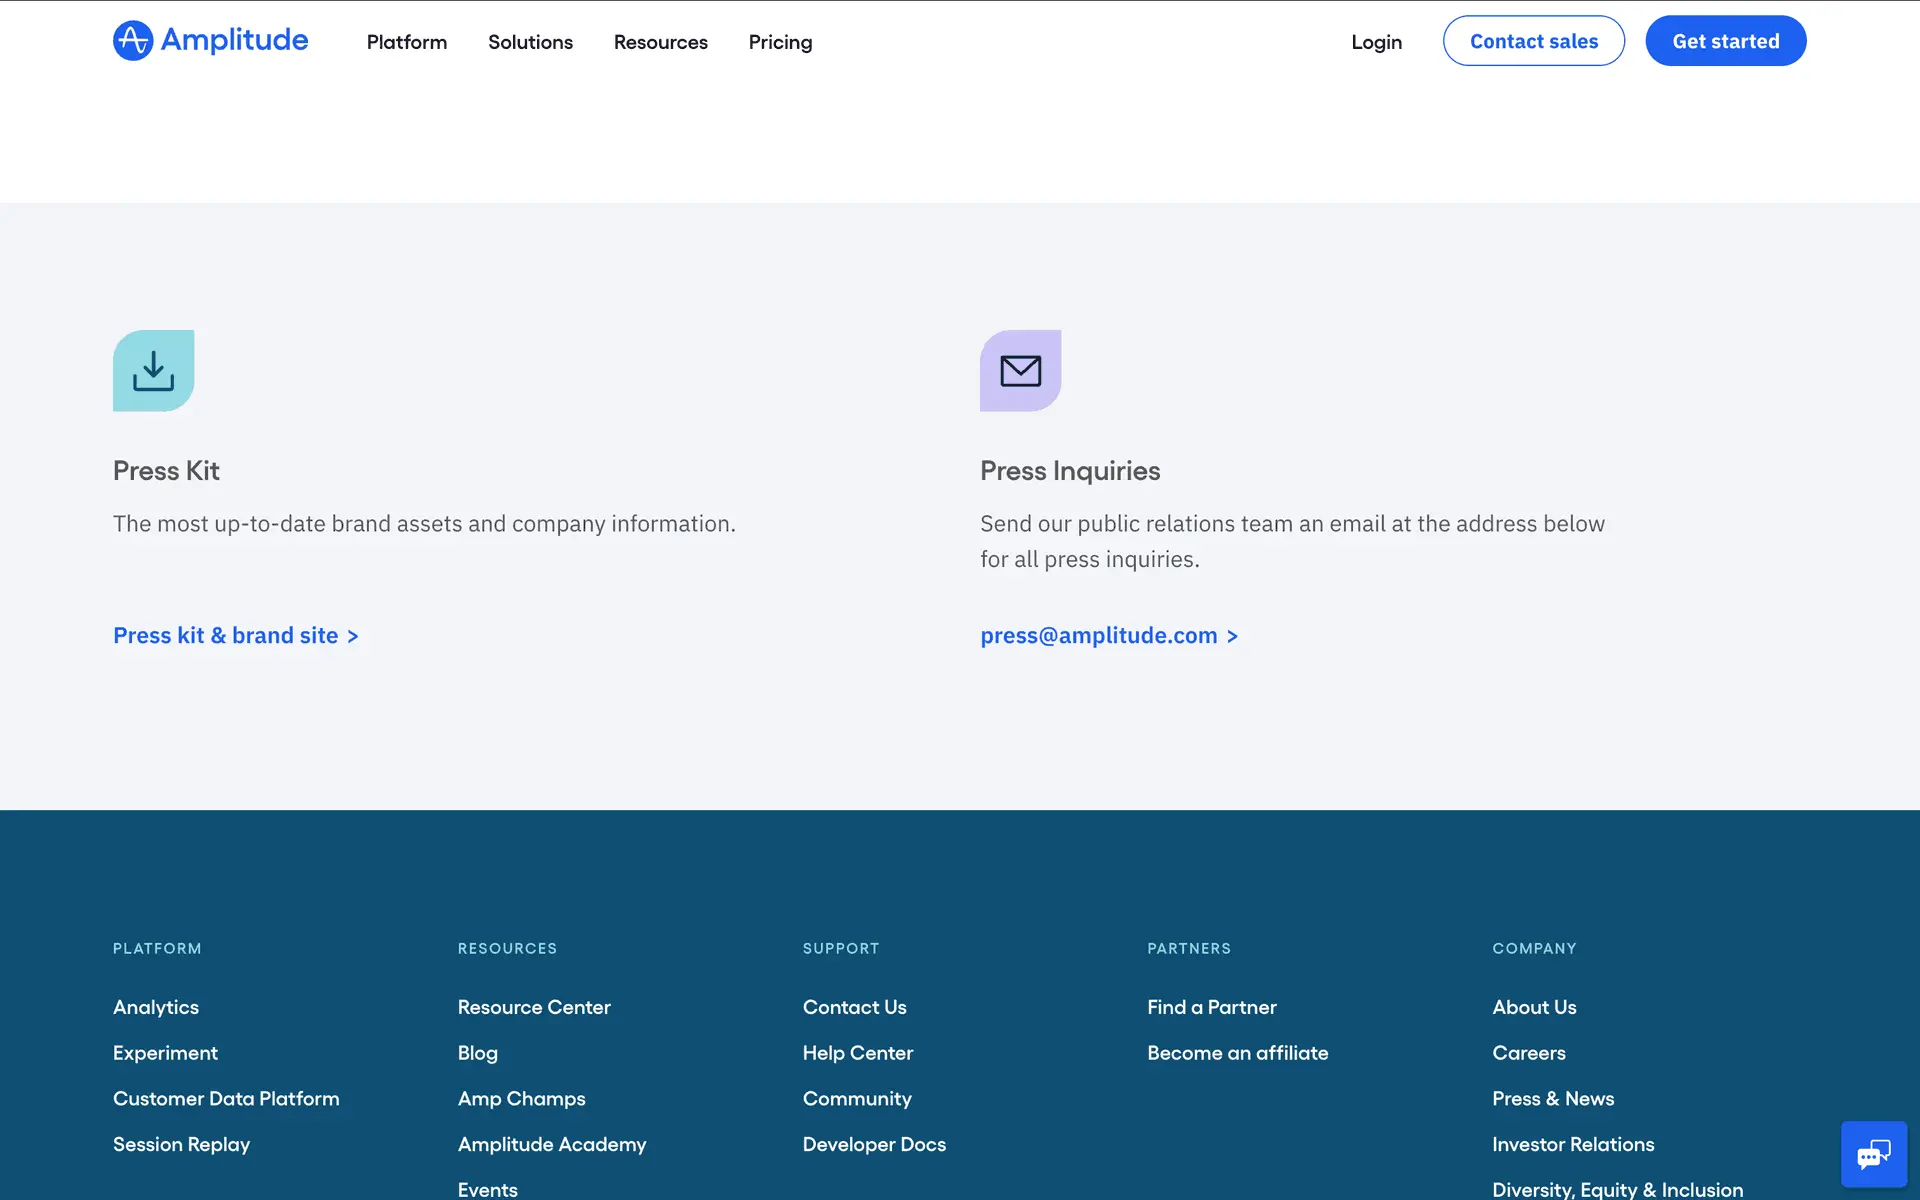Click the Press Kit download icon

(x=153, y=371)
